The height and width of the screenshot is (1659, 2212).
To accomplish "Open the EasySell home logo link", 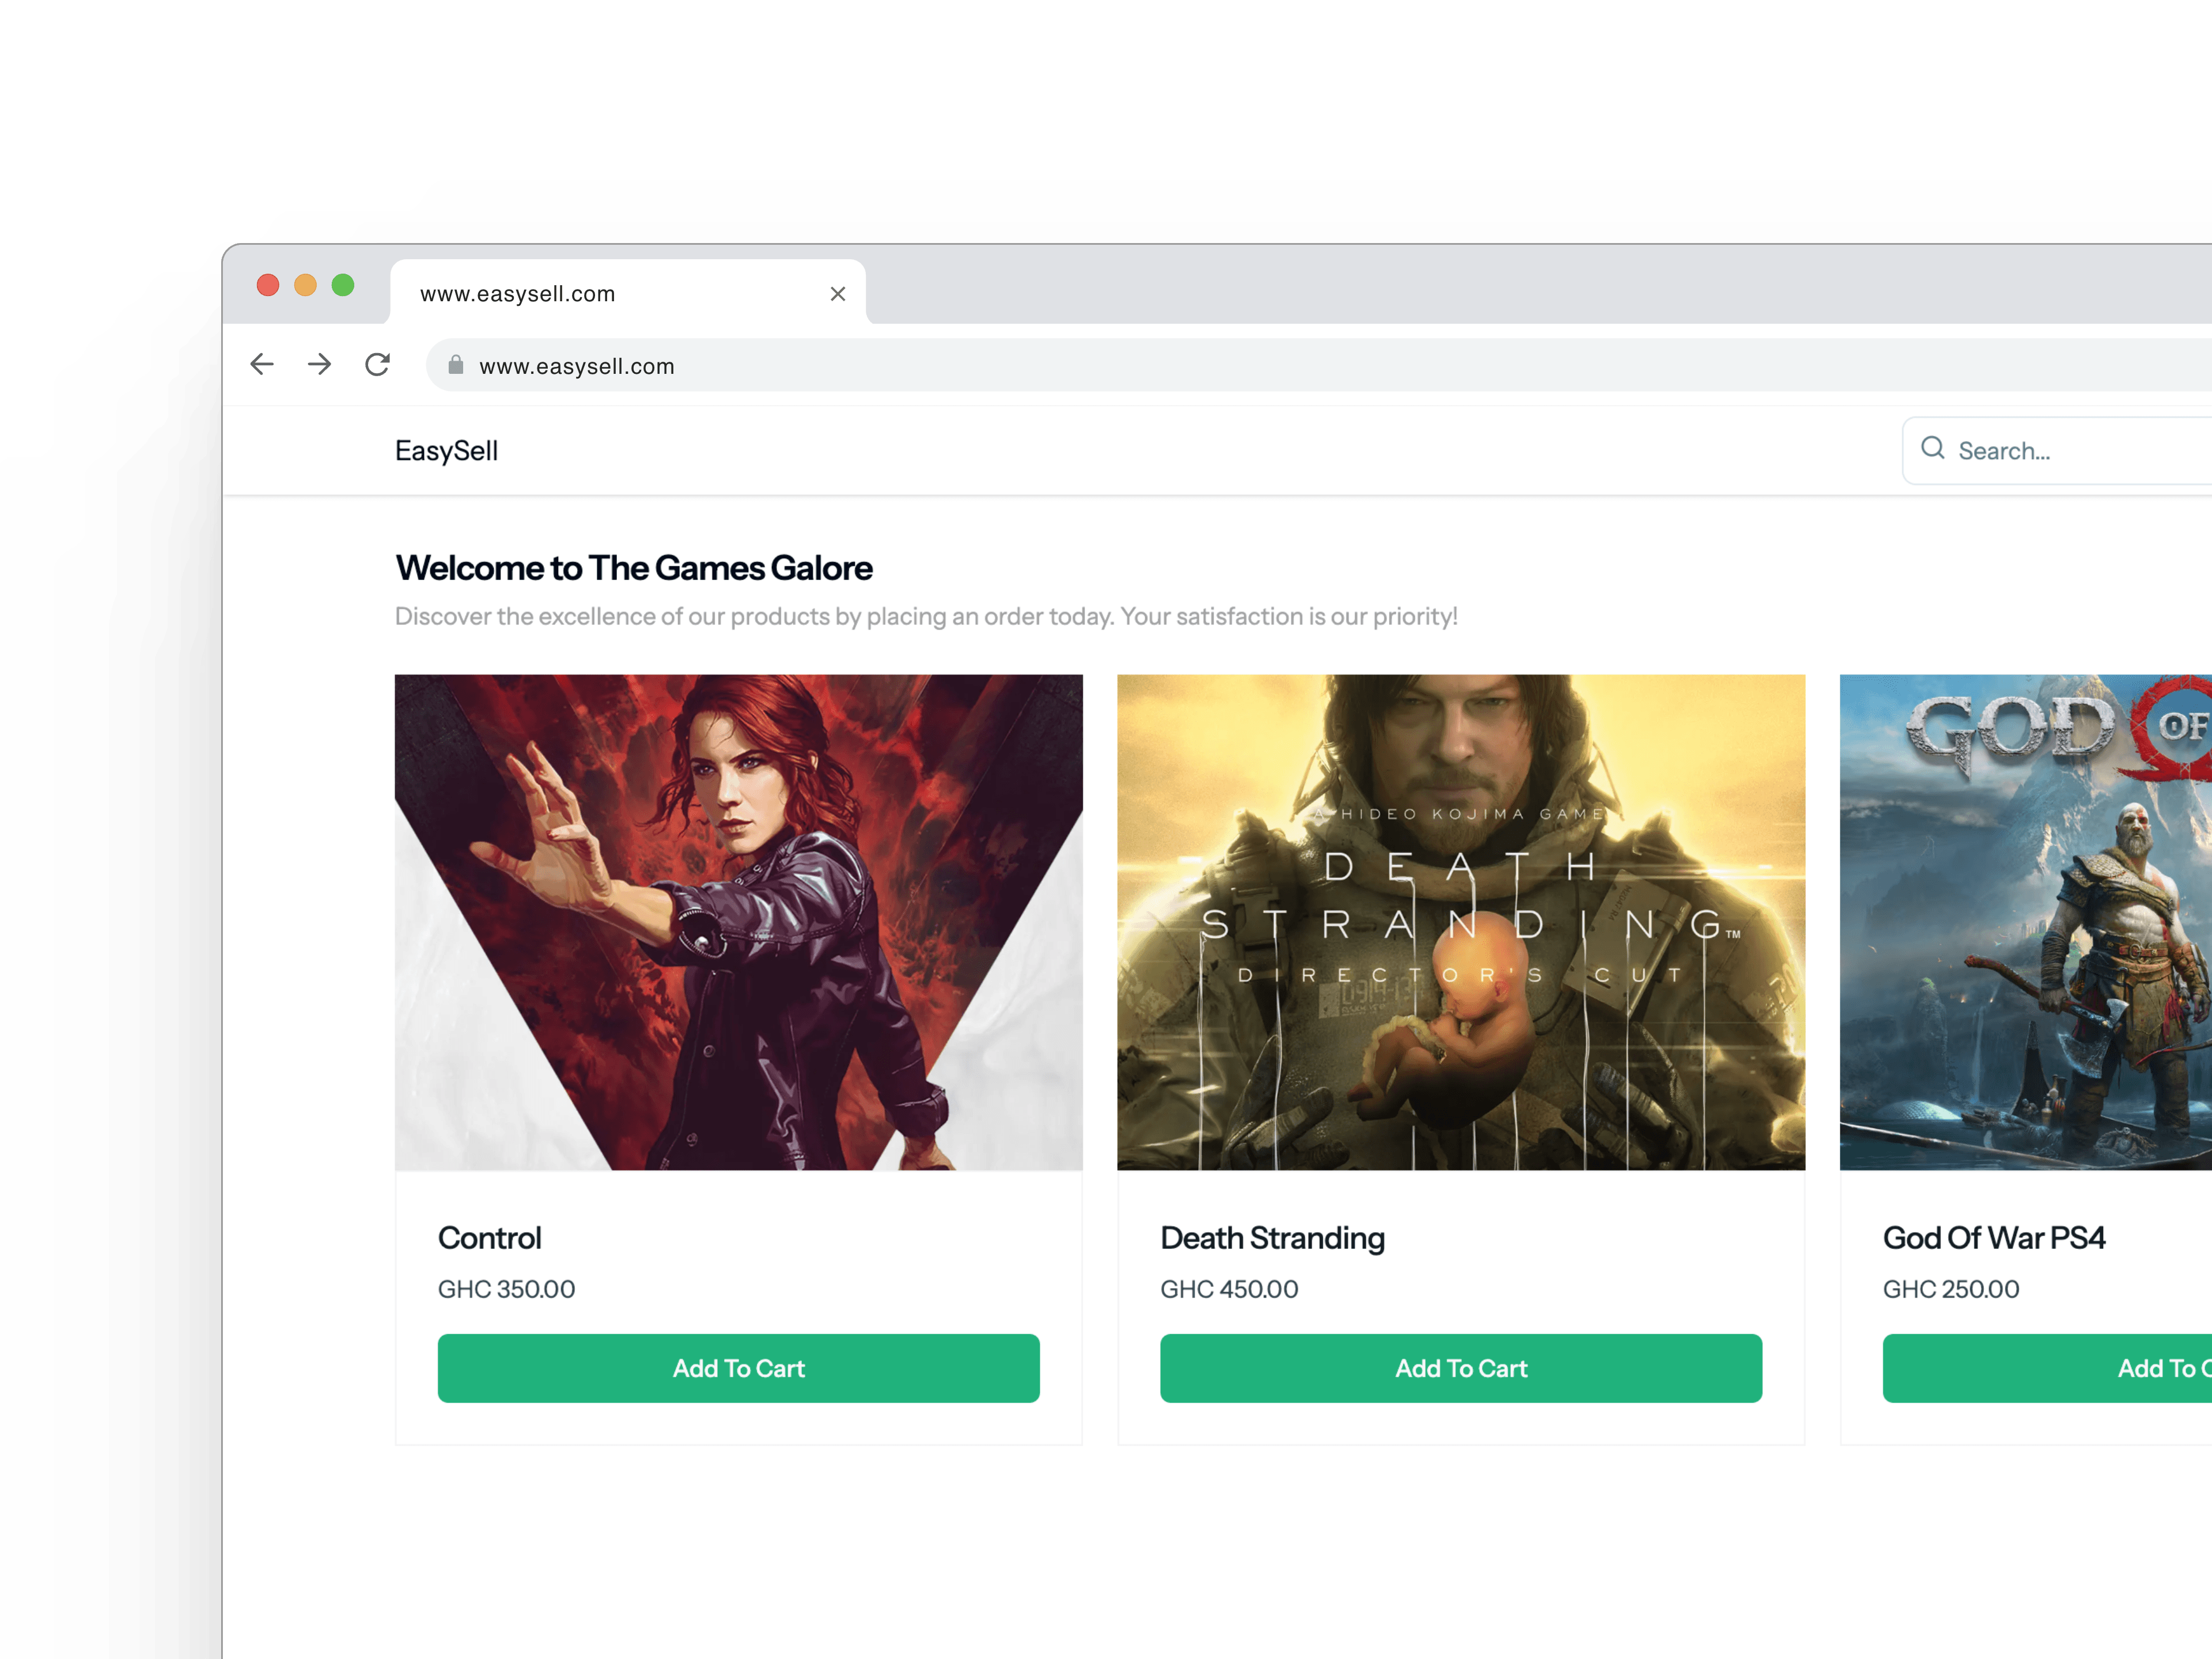I will coord(446,451).
